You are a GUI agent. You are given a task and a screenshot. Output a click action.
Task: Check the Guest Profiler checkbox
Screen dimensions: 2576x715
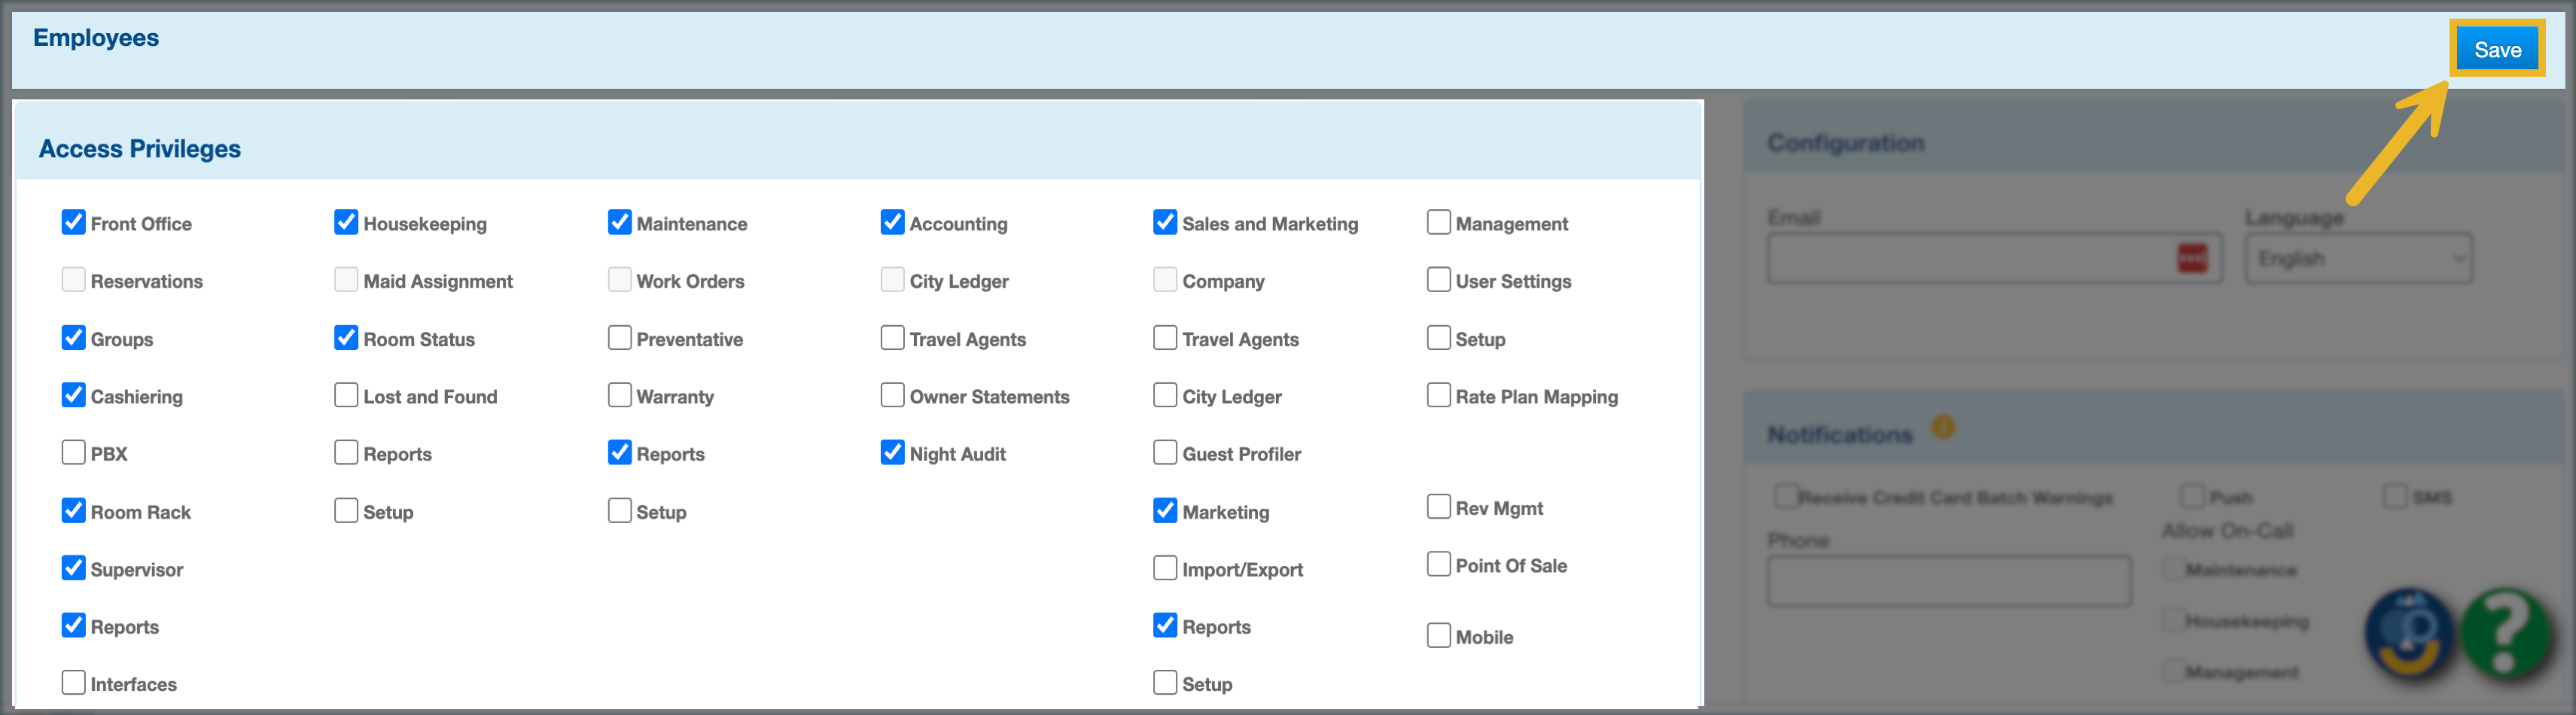[1165, 453]
